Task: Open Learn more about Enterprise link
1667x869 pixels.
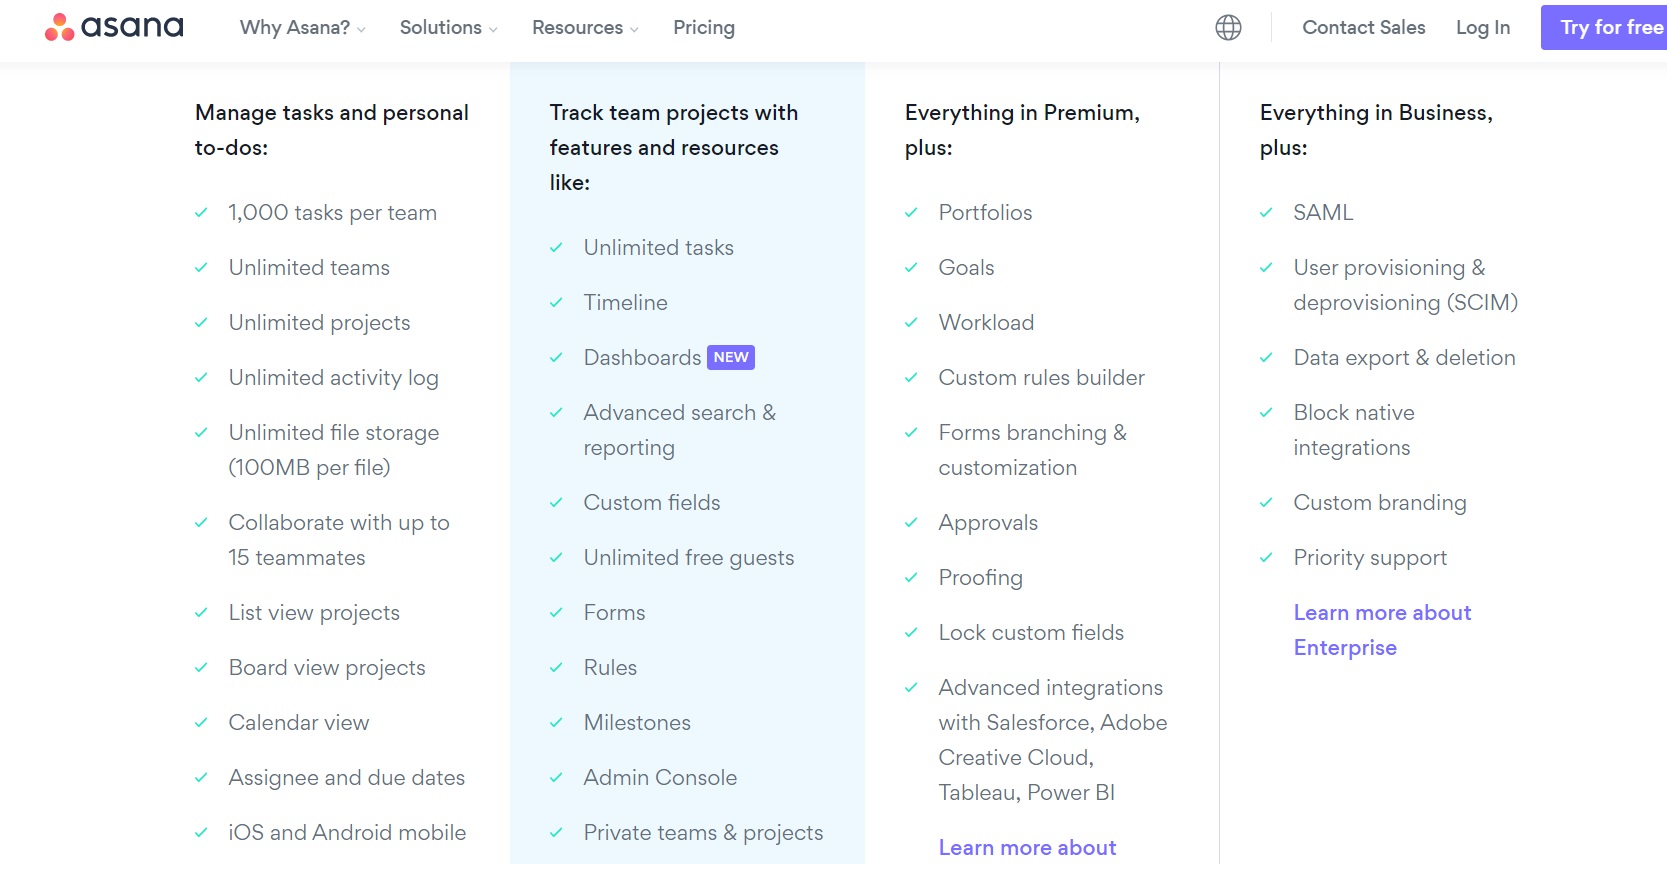Action: [1382, 630]
